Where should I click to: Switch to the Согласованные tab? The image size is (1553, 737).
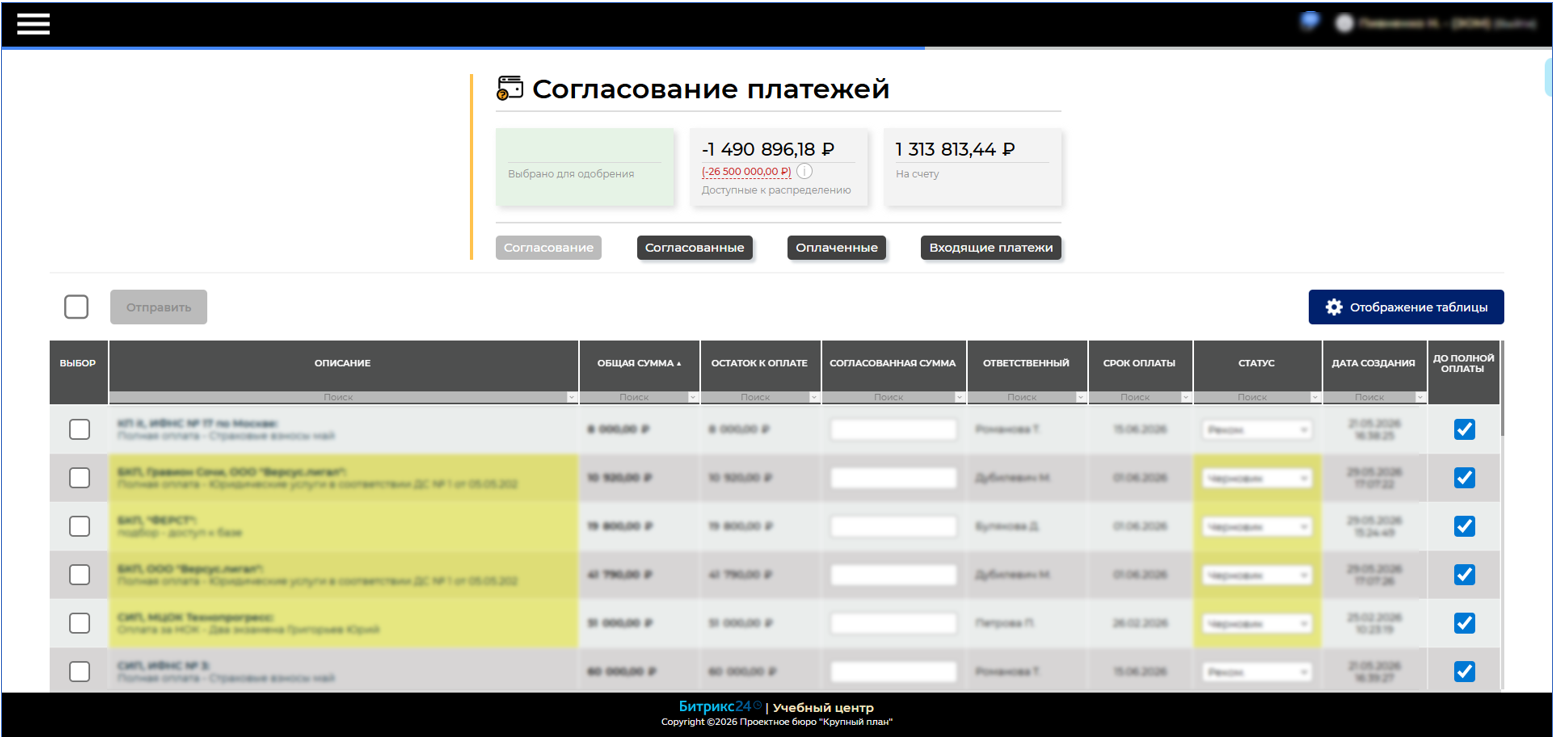694,247
